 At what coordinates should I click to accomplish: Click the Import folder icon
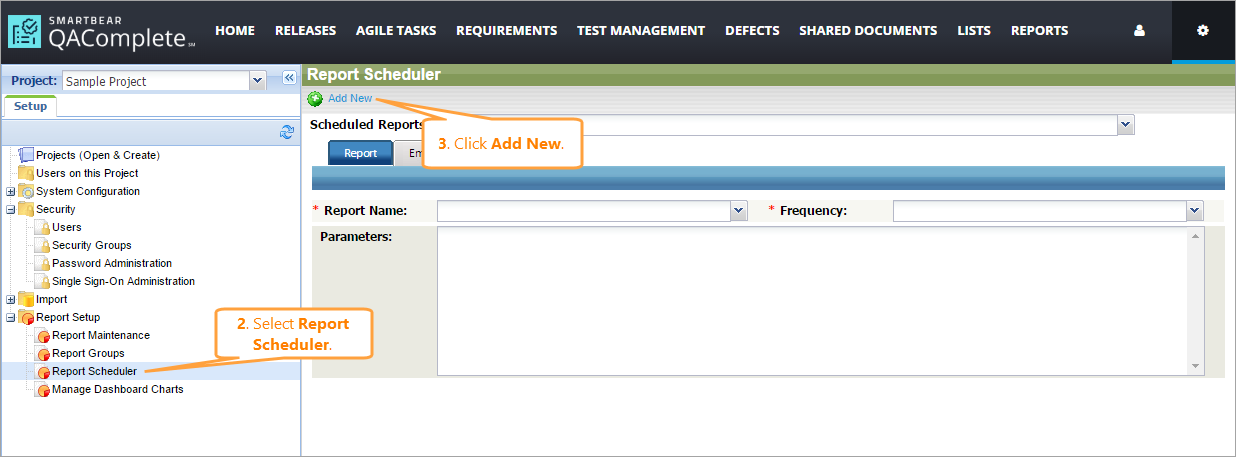tap(26, 299)
